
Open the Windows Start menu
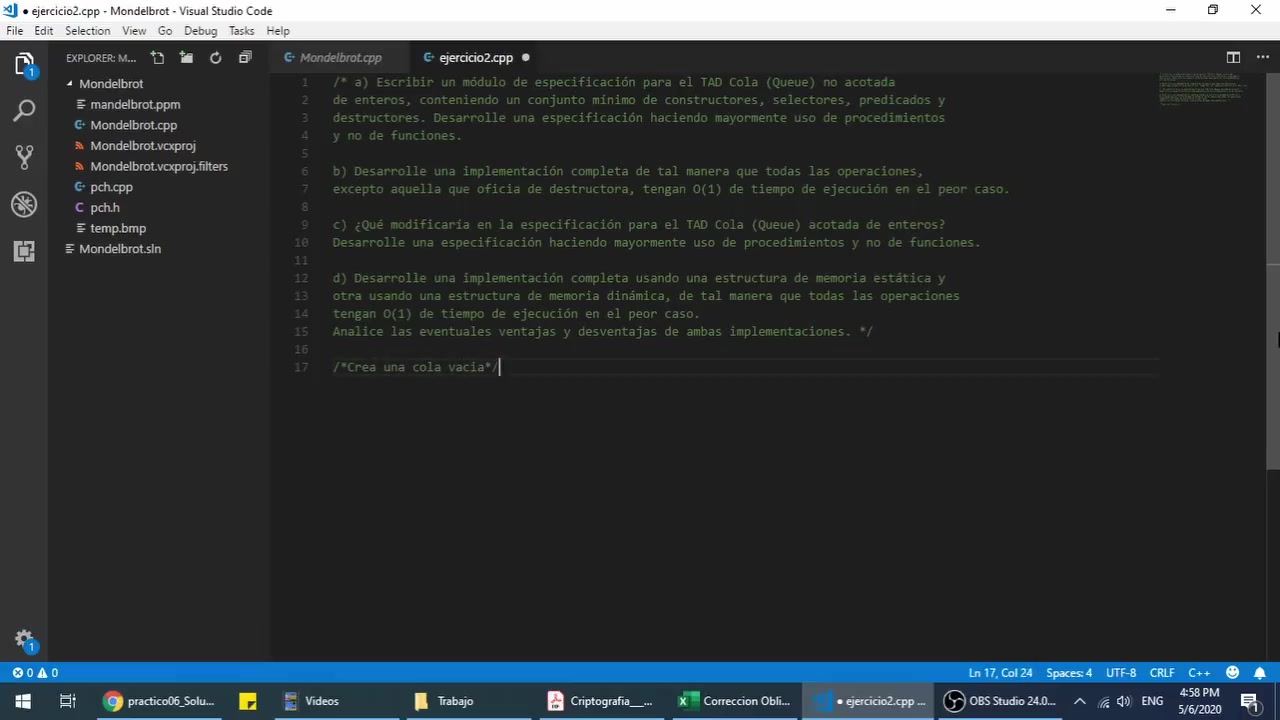(23, 701)
